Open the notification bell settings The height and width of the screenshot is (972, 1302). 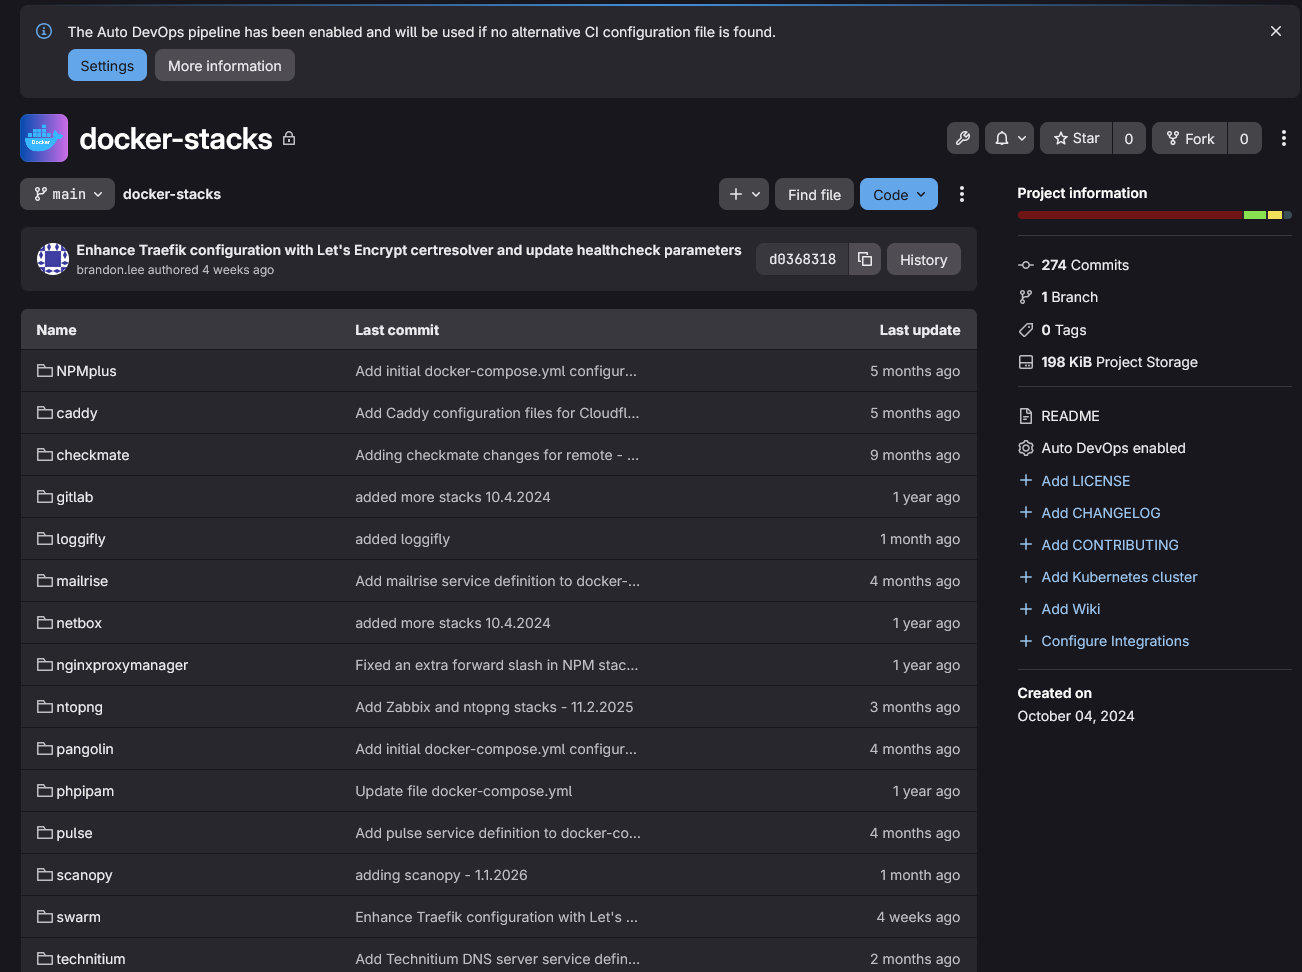point(1009,138)
